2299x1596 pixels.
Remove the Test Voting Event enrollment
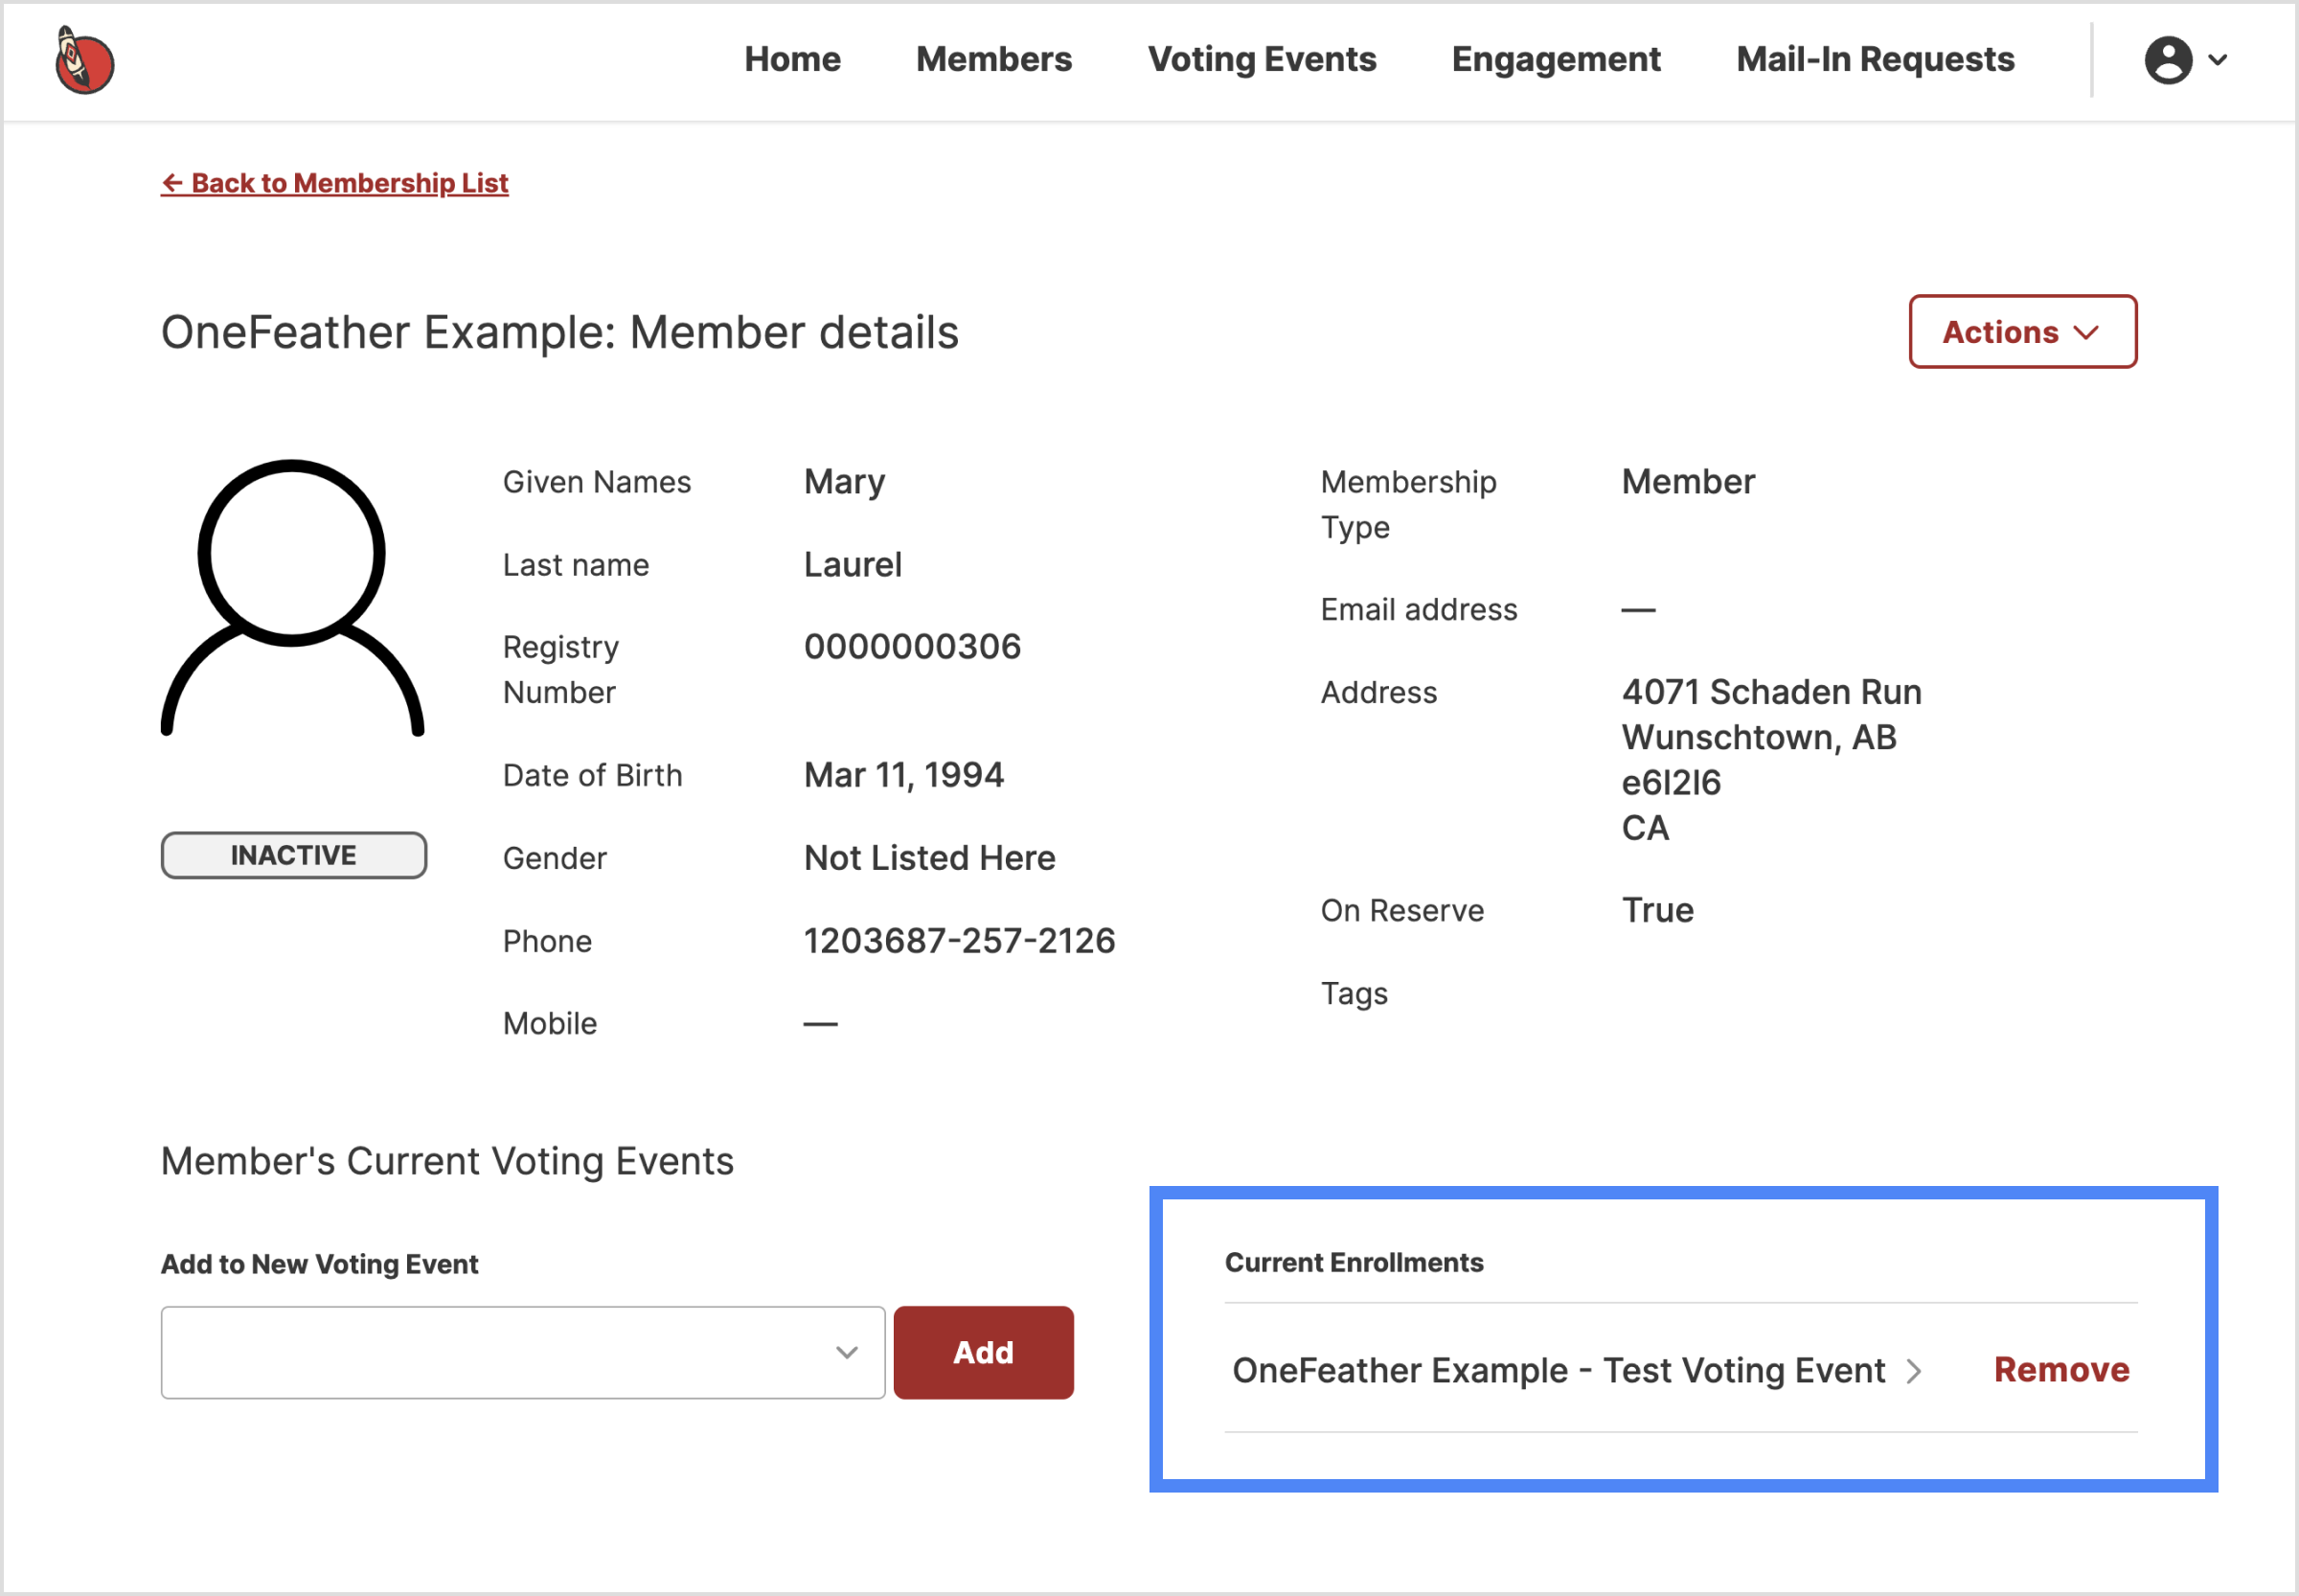[x=2061, y=1369]
